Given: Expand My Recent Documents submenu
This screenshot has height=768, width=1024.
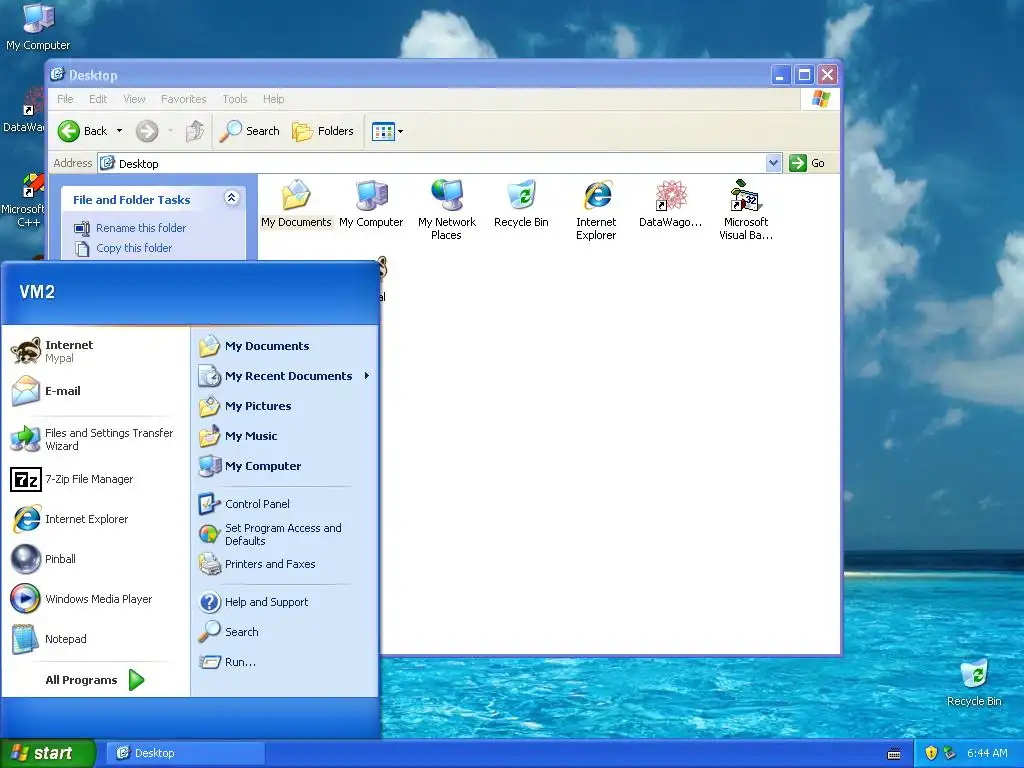Looking at the screenshot, I should click(284, 376).
